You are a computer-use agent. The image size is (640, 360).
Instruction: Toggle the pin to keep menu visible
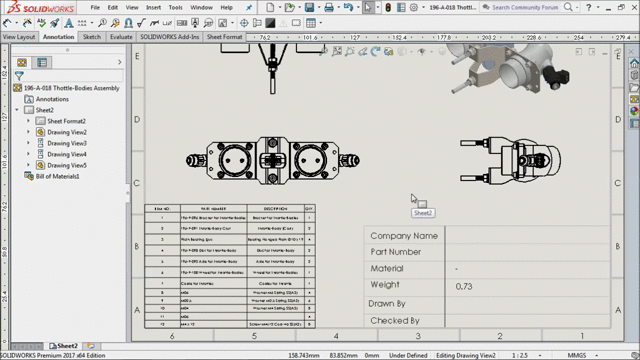(x=249, y=7)
